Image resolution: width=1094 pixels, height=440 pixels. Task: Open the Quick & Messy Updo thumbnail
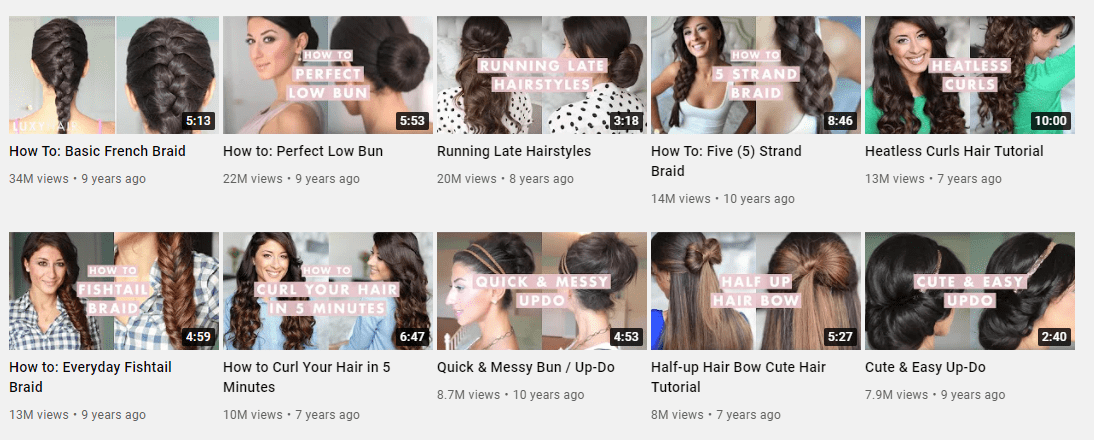pyautogui.click(x=542, y=291)
